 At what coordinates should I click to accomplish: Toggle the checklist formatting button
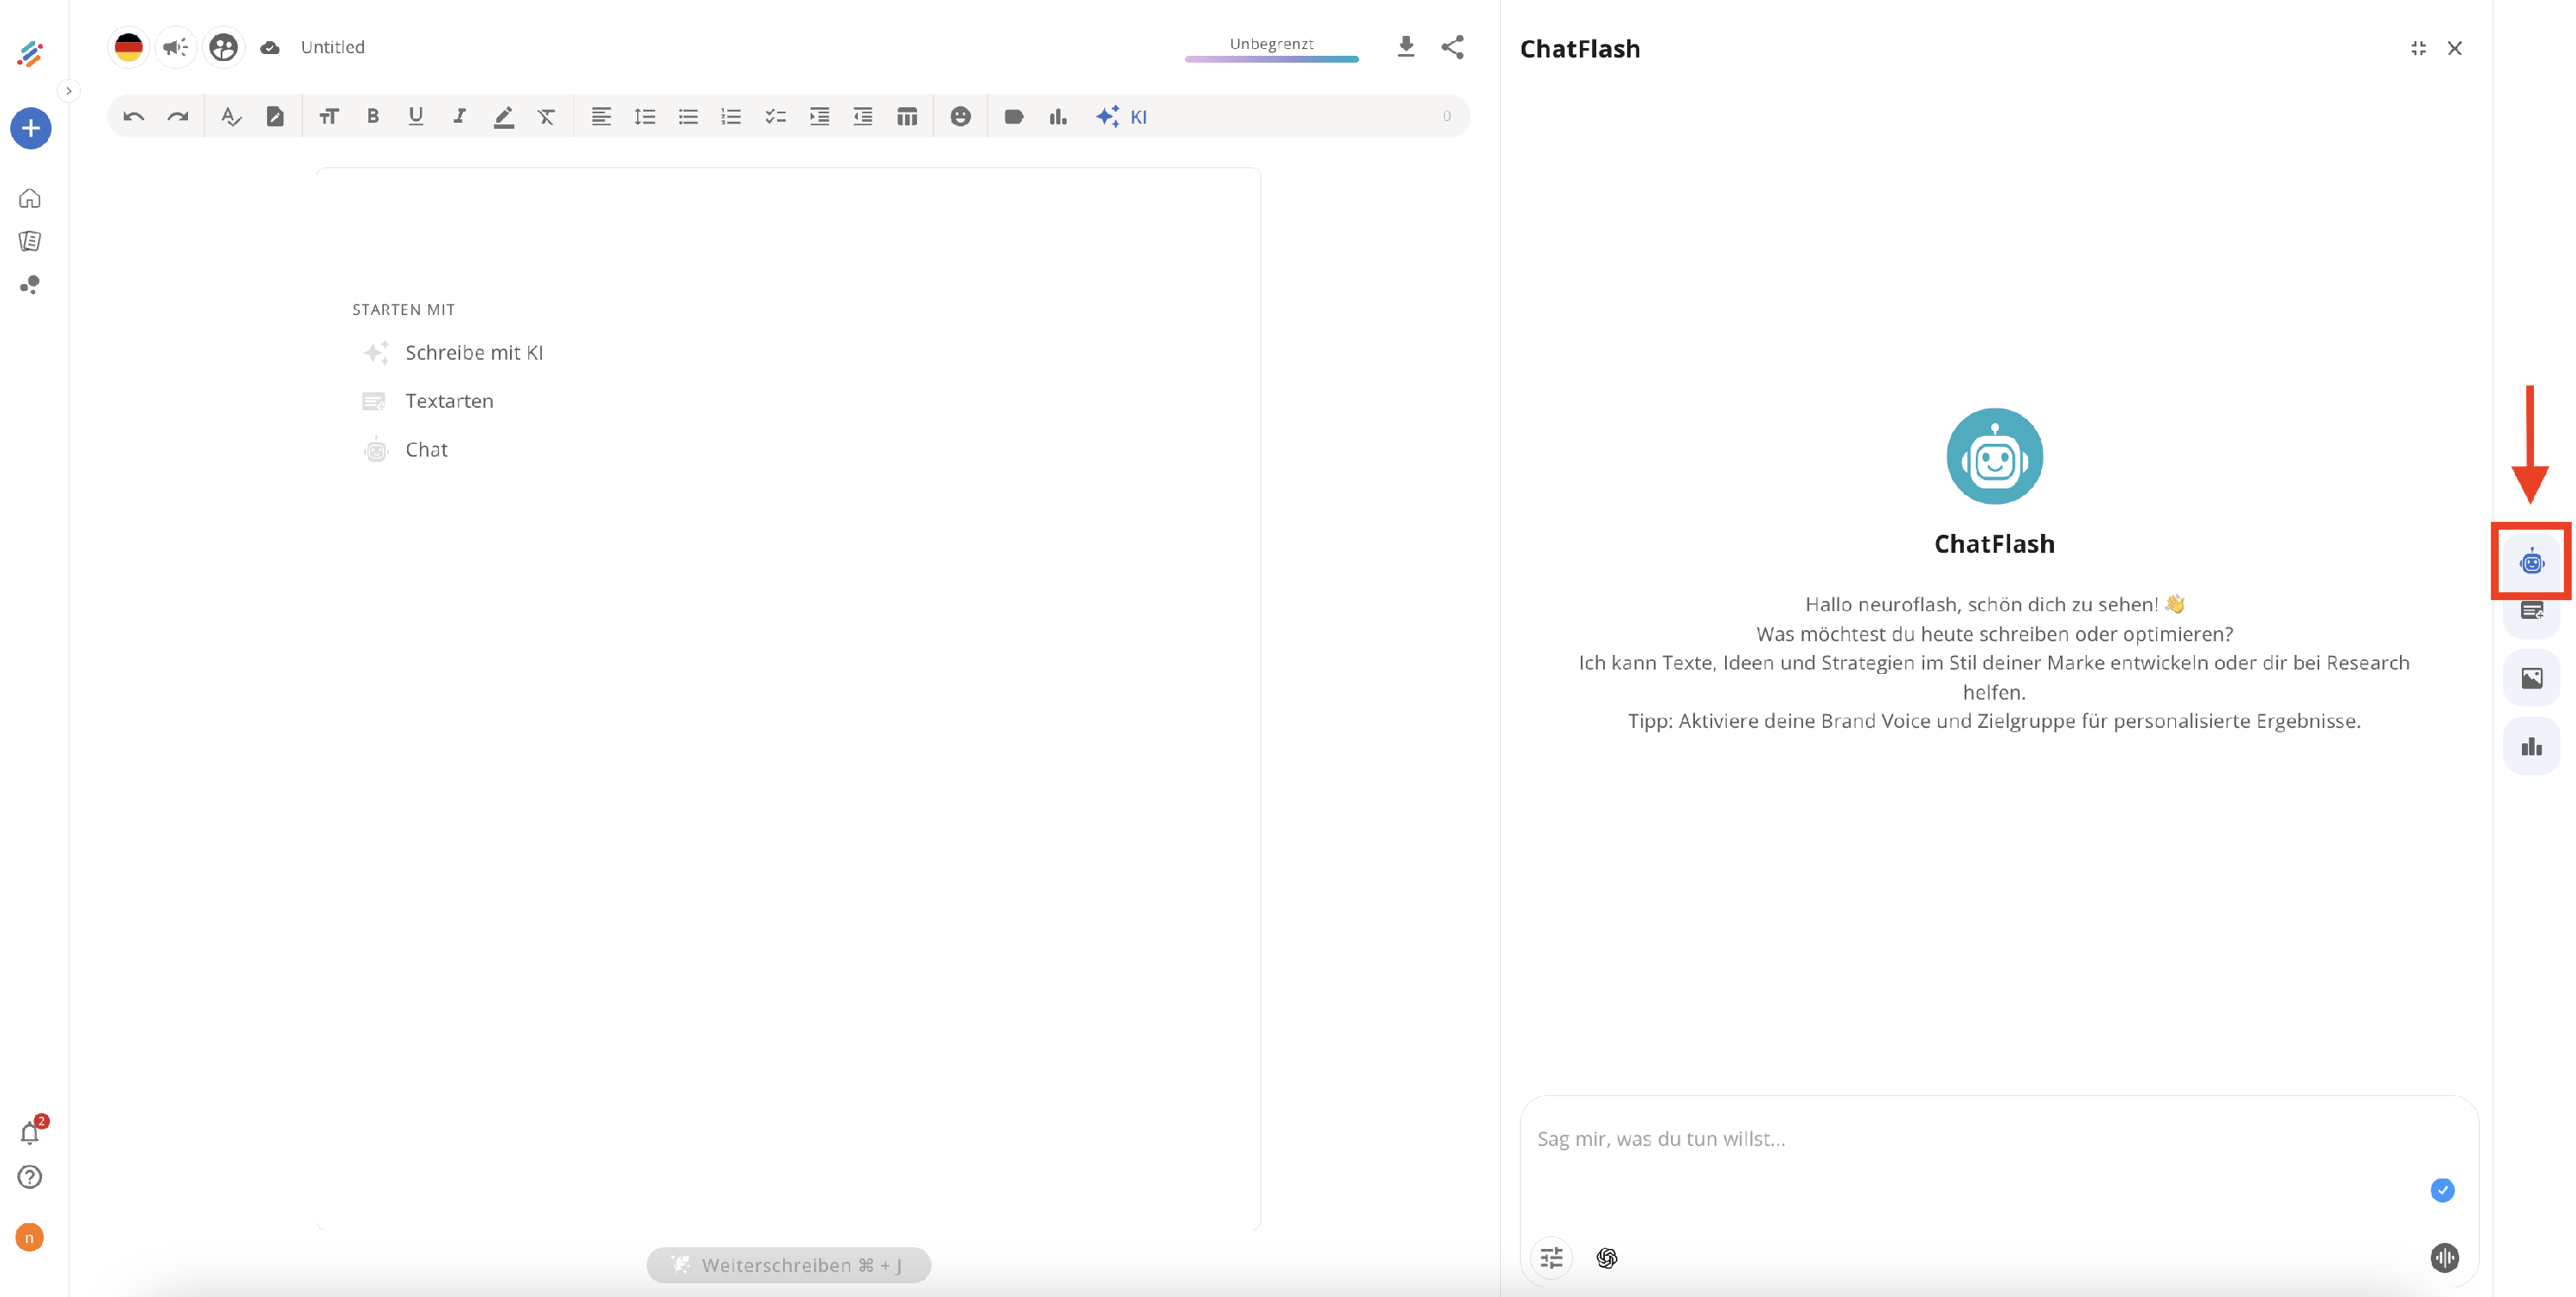pyautogui.click(x=775, y=116)
